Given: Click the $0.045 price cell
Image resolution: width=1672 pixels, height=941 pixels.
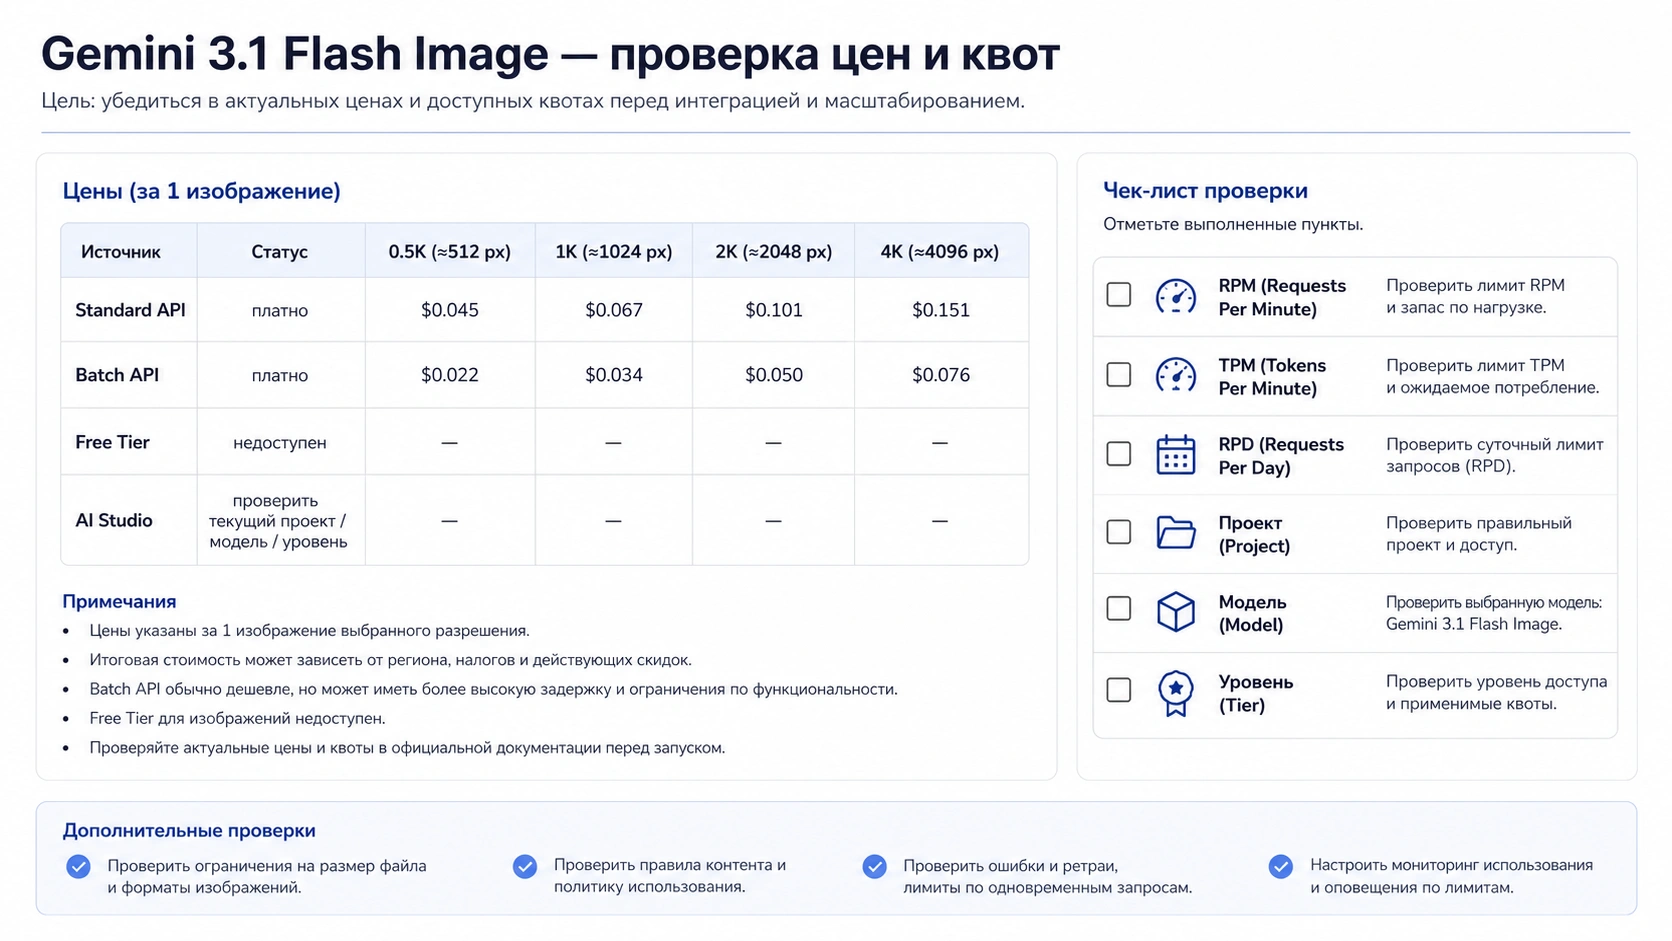Looking at the screenshot, I should point(450,310).
